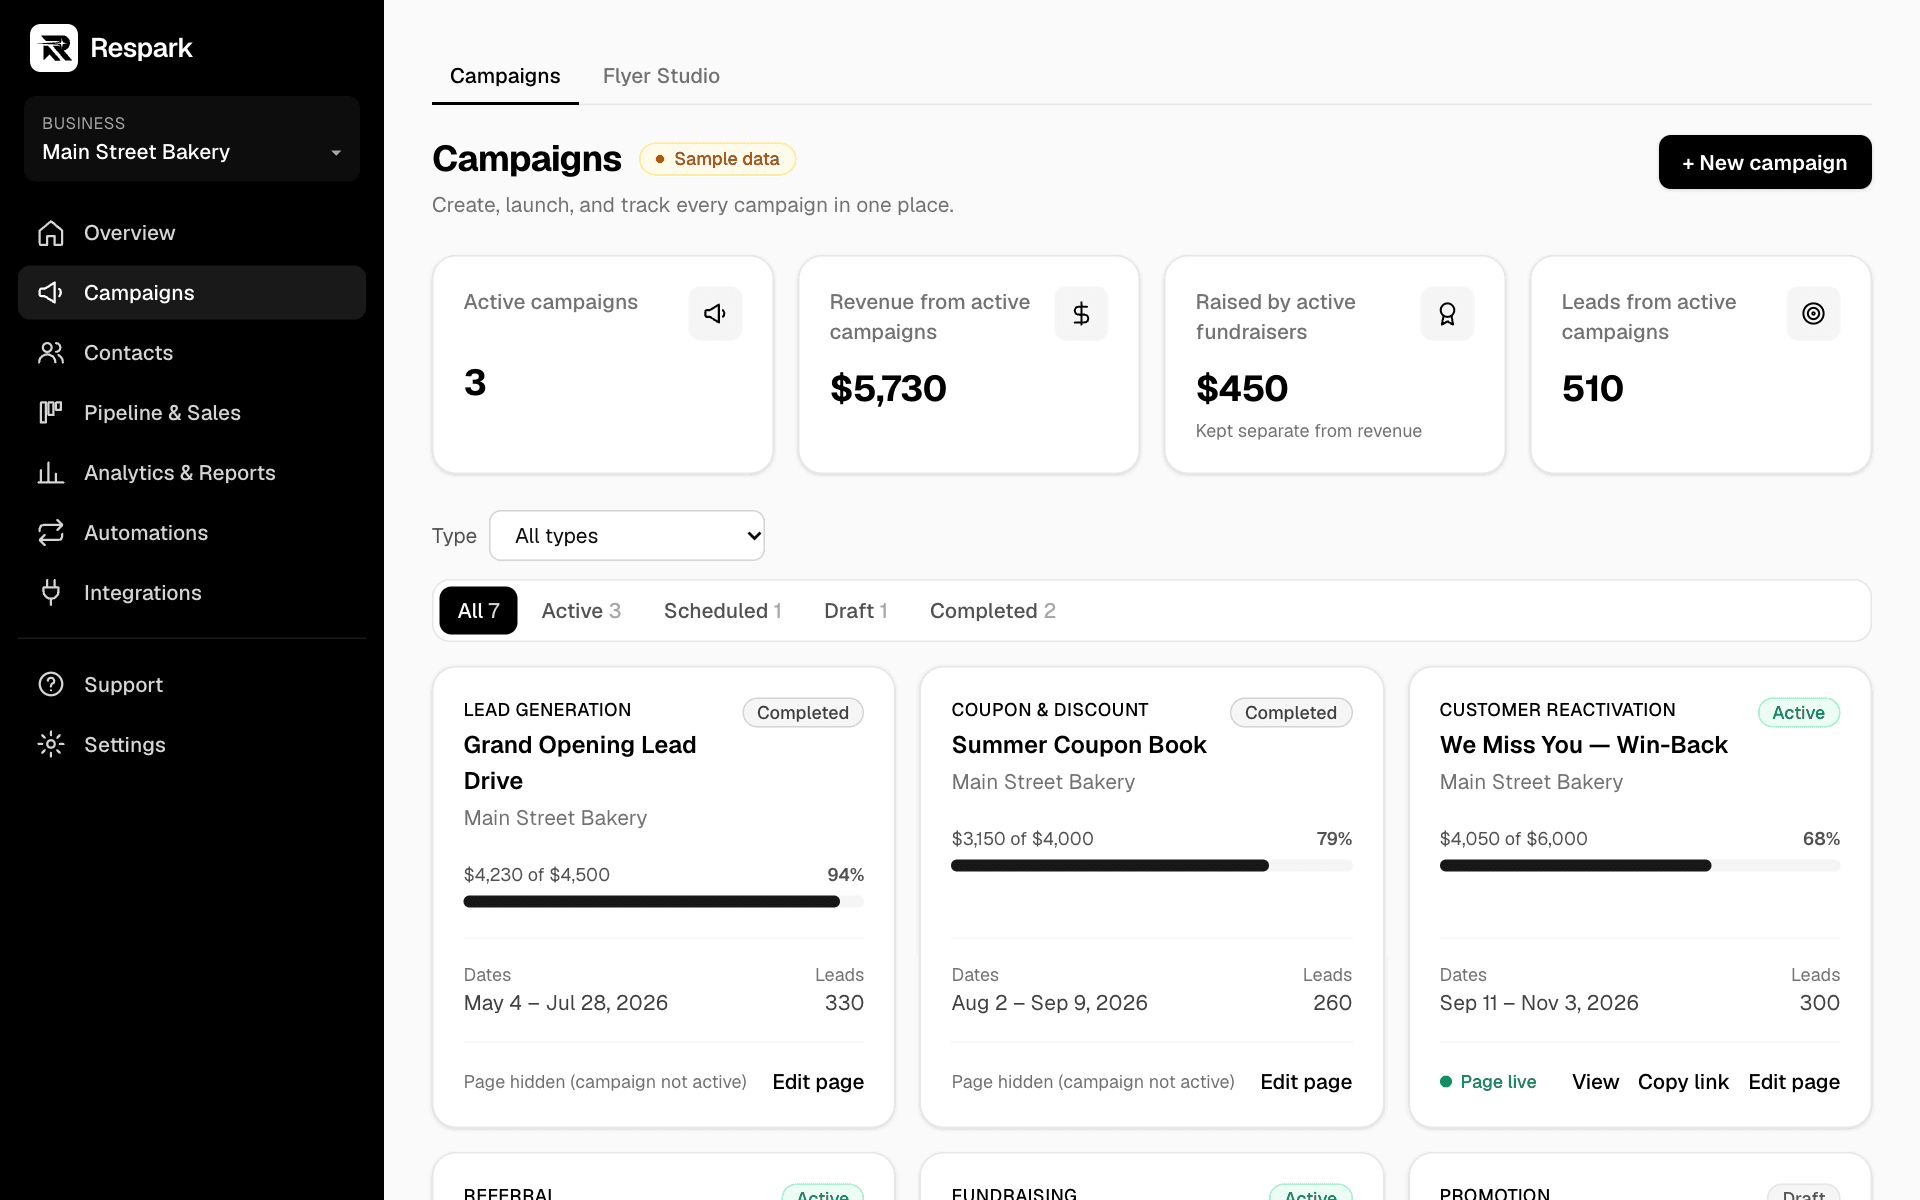Click the Campaigns page heading

click(527, 159)
